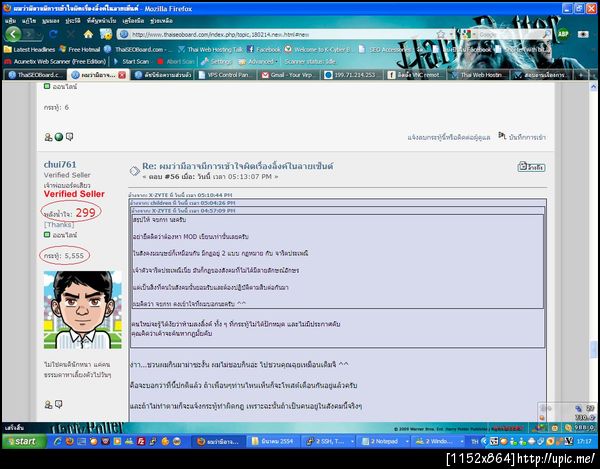Click Abort Scan in the Acunetix toolbar

click(176, 61)
